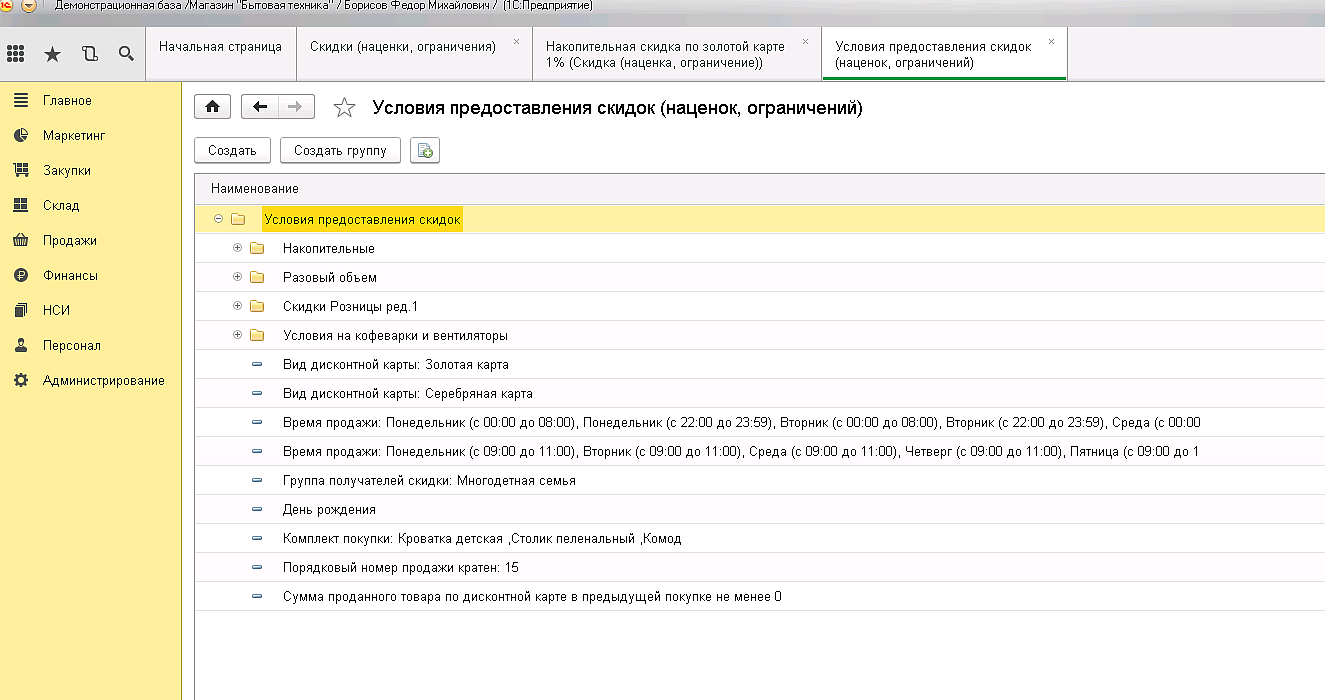The height and width of the screenshot is (700, 1325).
Task: Switch to Скидки (наценки, ограничения) tab
Action: (402, 47)
